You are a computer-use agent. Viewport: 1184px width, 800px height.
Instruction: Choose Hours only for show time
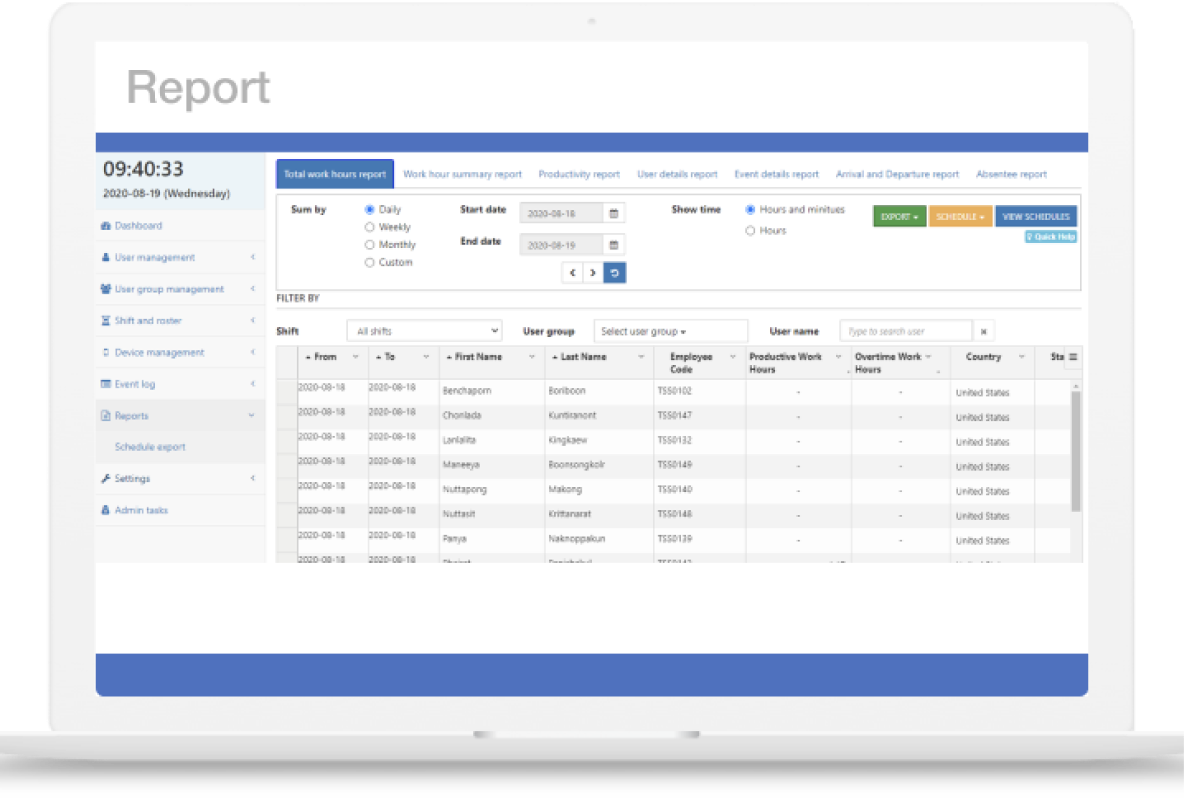751,231
